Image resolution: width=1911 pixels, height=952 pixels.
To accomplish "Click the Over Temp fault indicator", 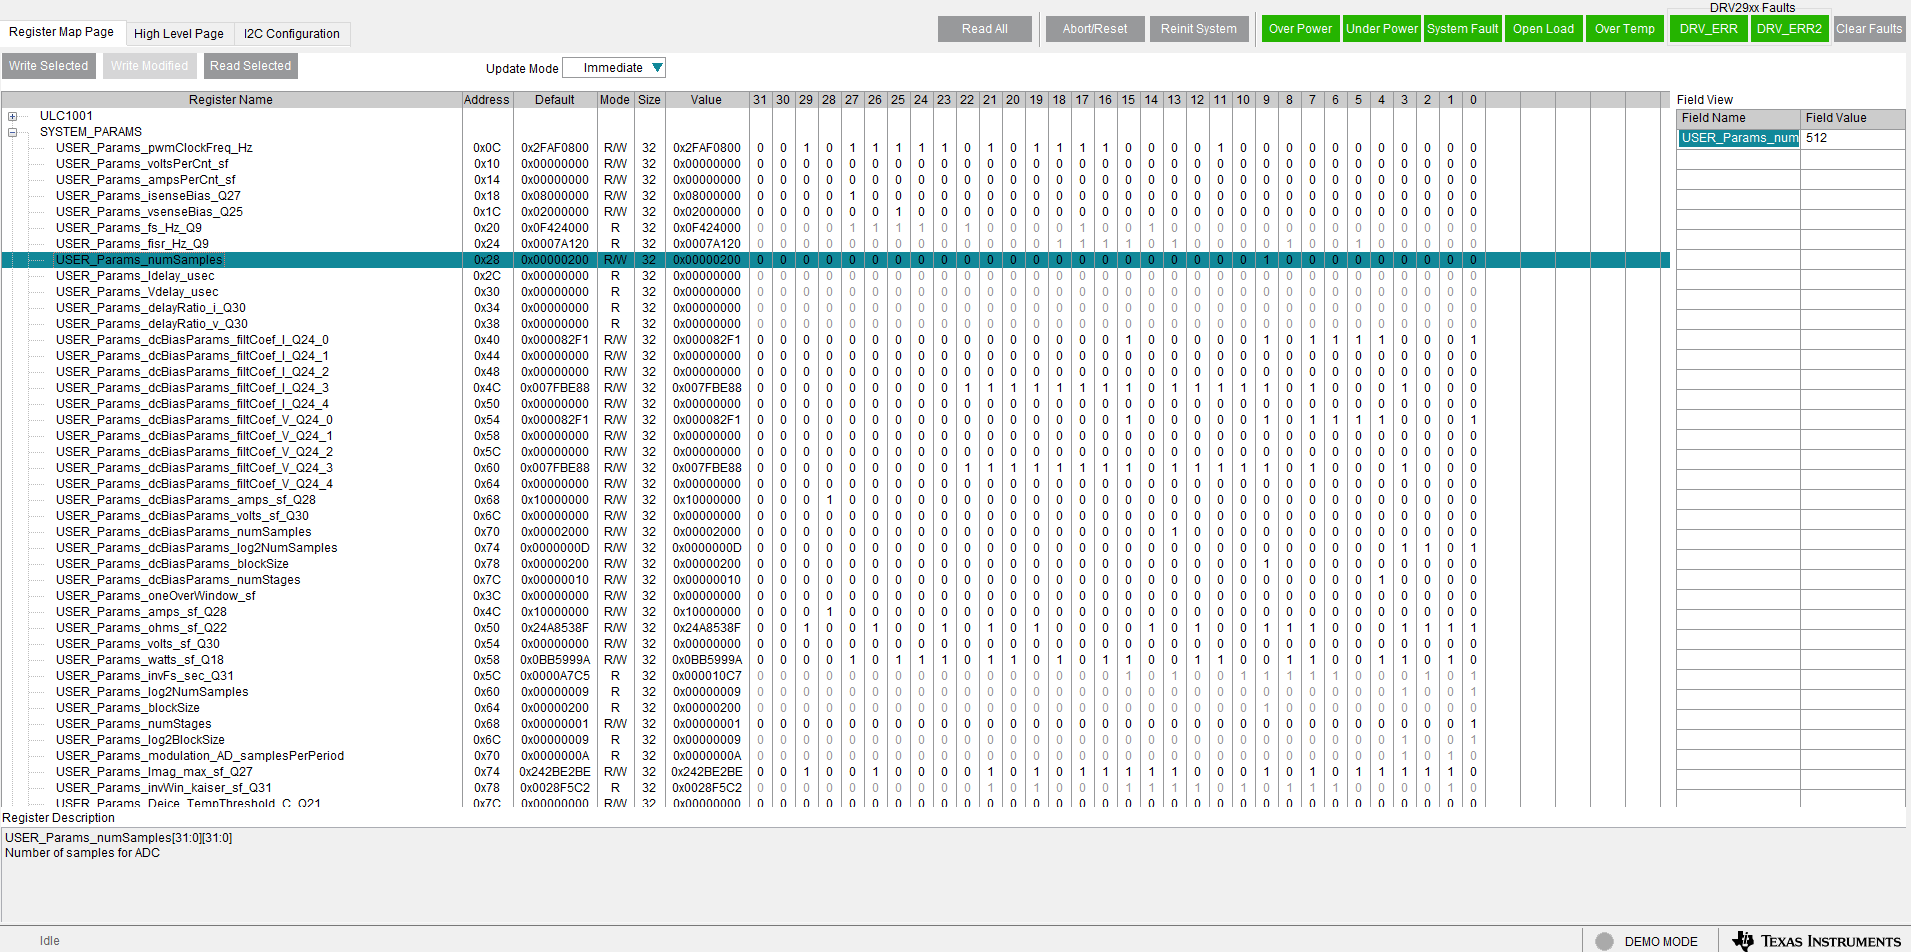I will (x=1624, y=28).
